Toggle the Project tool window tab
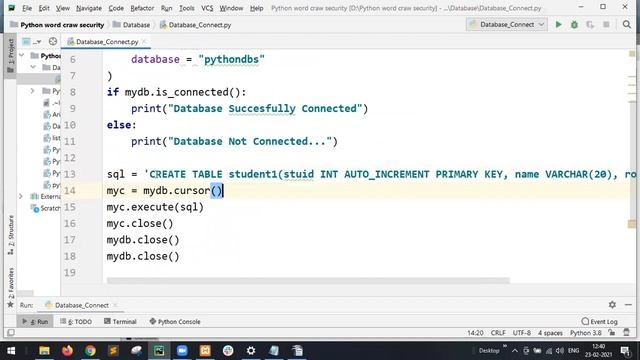Image resolution: width=640 pixels, height=360 pixels. tap(11, 56)
